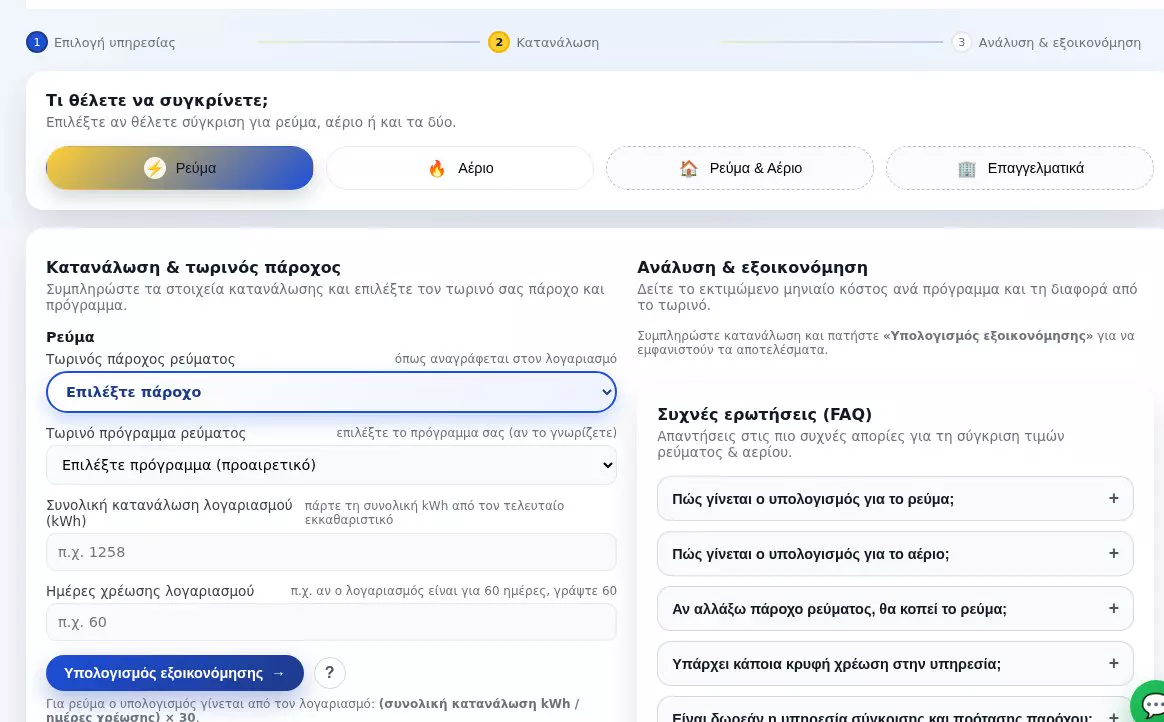Viewport: 1164px width, 722px height.
Task: Click the billing days input field
Action: point(331,622)
